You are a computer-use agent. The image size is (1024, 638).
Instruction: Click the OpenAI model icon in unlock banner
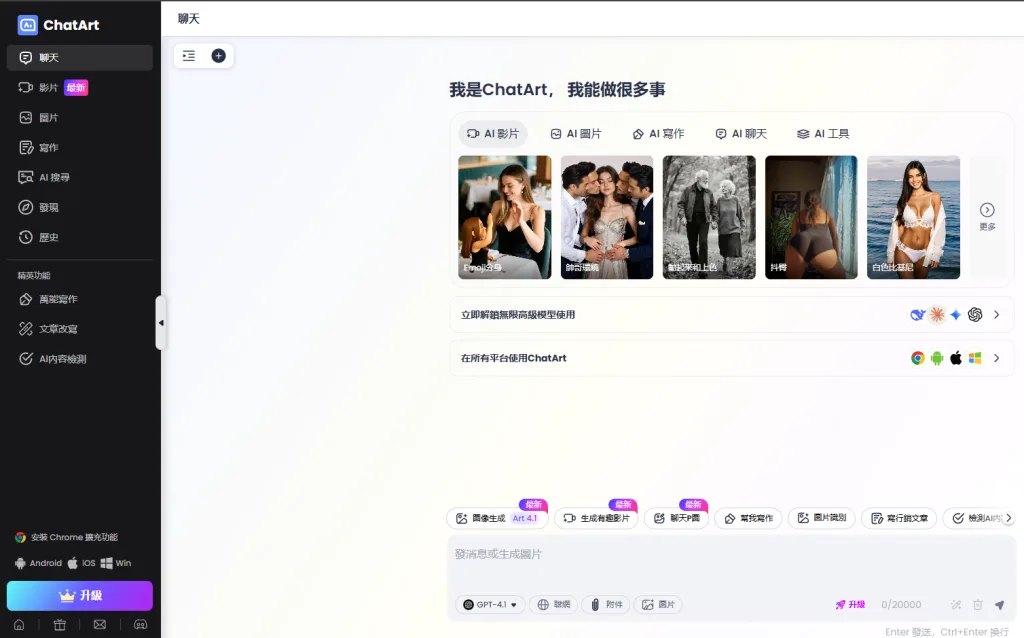point(975,315)
